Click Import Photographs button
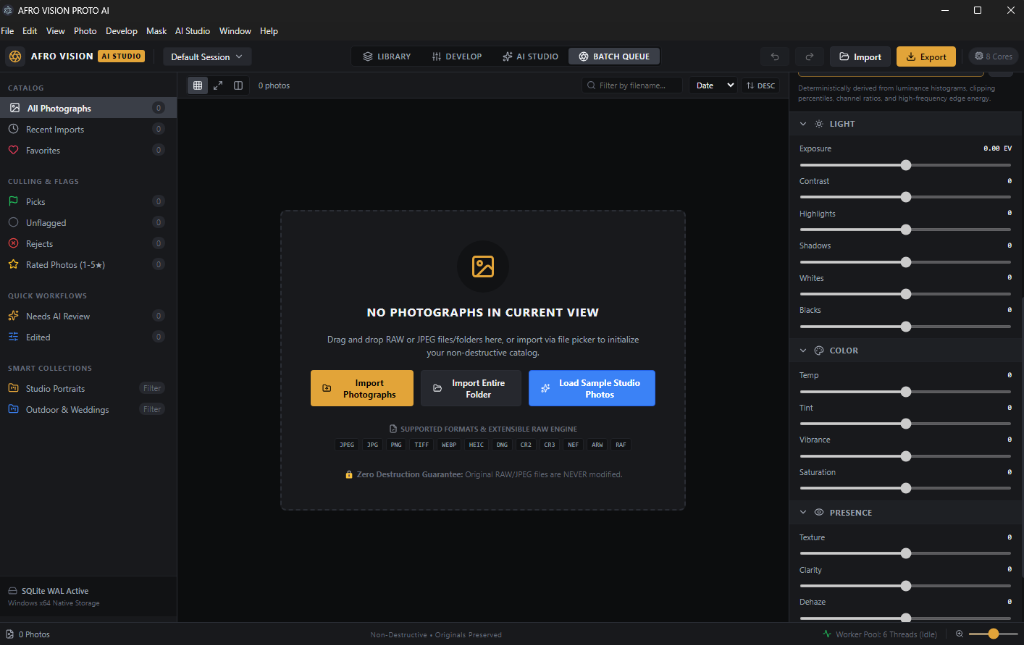1024x645 pixels. coord(362,388)
